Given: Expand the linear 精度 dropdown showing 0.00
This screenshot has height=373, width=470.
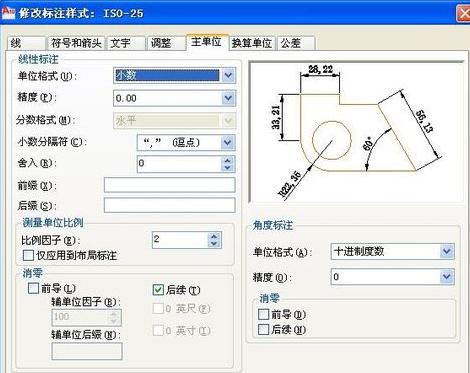Looking at the screenshot, I should coord(175,98).
